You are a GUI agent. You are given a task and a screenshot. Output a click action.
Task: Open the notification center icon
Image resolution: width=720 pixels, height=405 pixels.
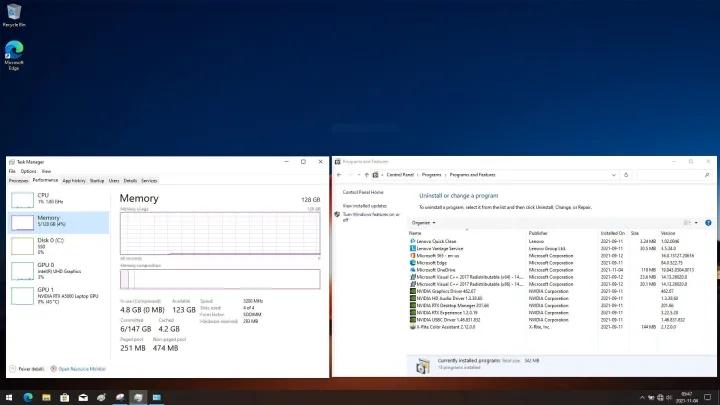(x=708, y=397)
